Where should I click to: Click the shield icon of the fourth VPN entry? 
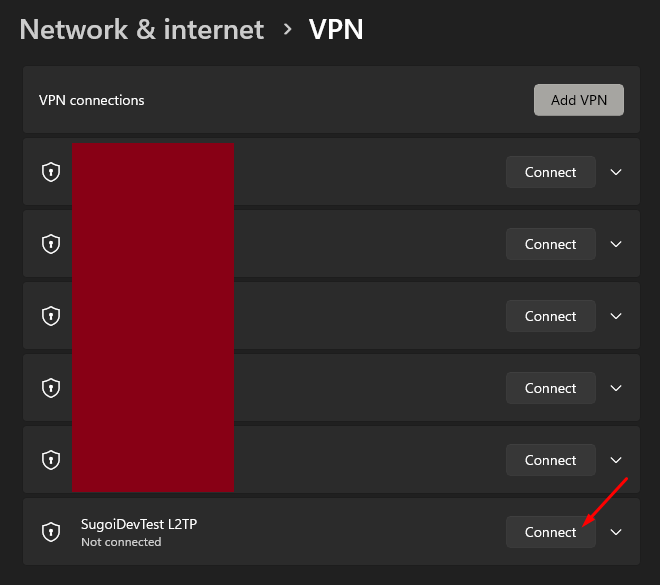point(51,388)
